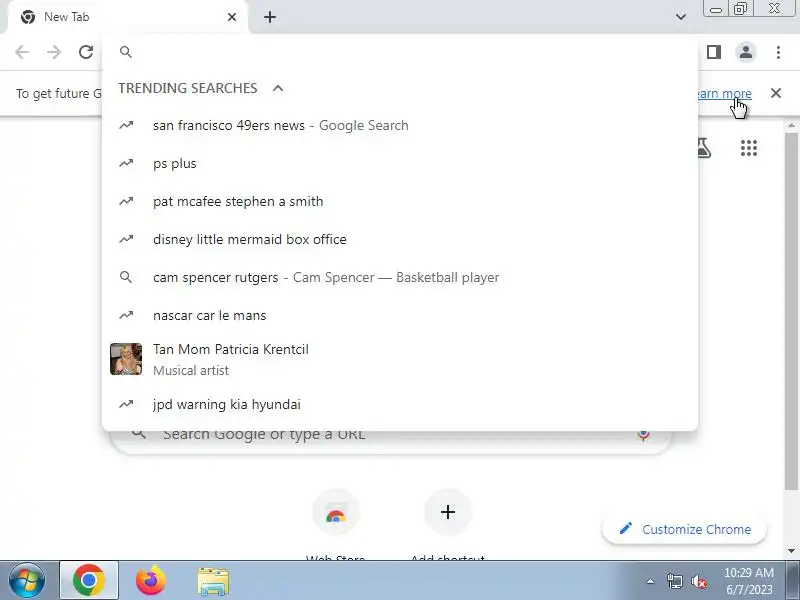
Task: Click page scrollbar up arrow
Action: pyautogui.click(x=791, y=126)
